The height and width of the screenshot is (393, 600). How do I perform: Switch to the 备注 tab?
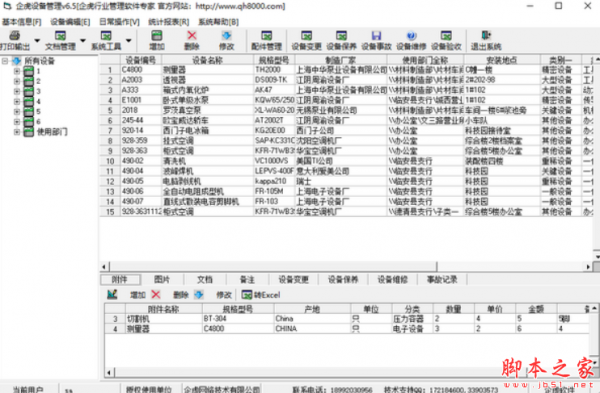[247, 280]
